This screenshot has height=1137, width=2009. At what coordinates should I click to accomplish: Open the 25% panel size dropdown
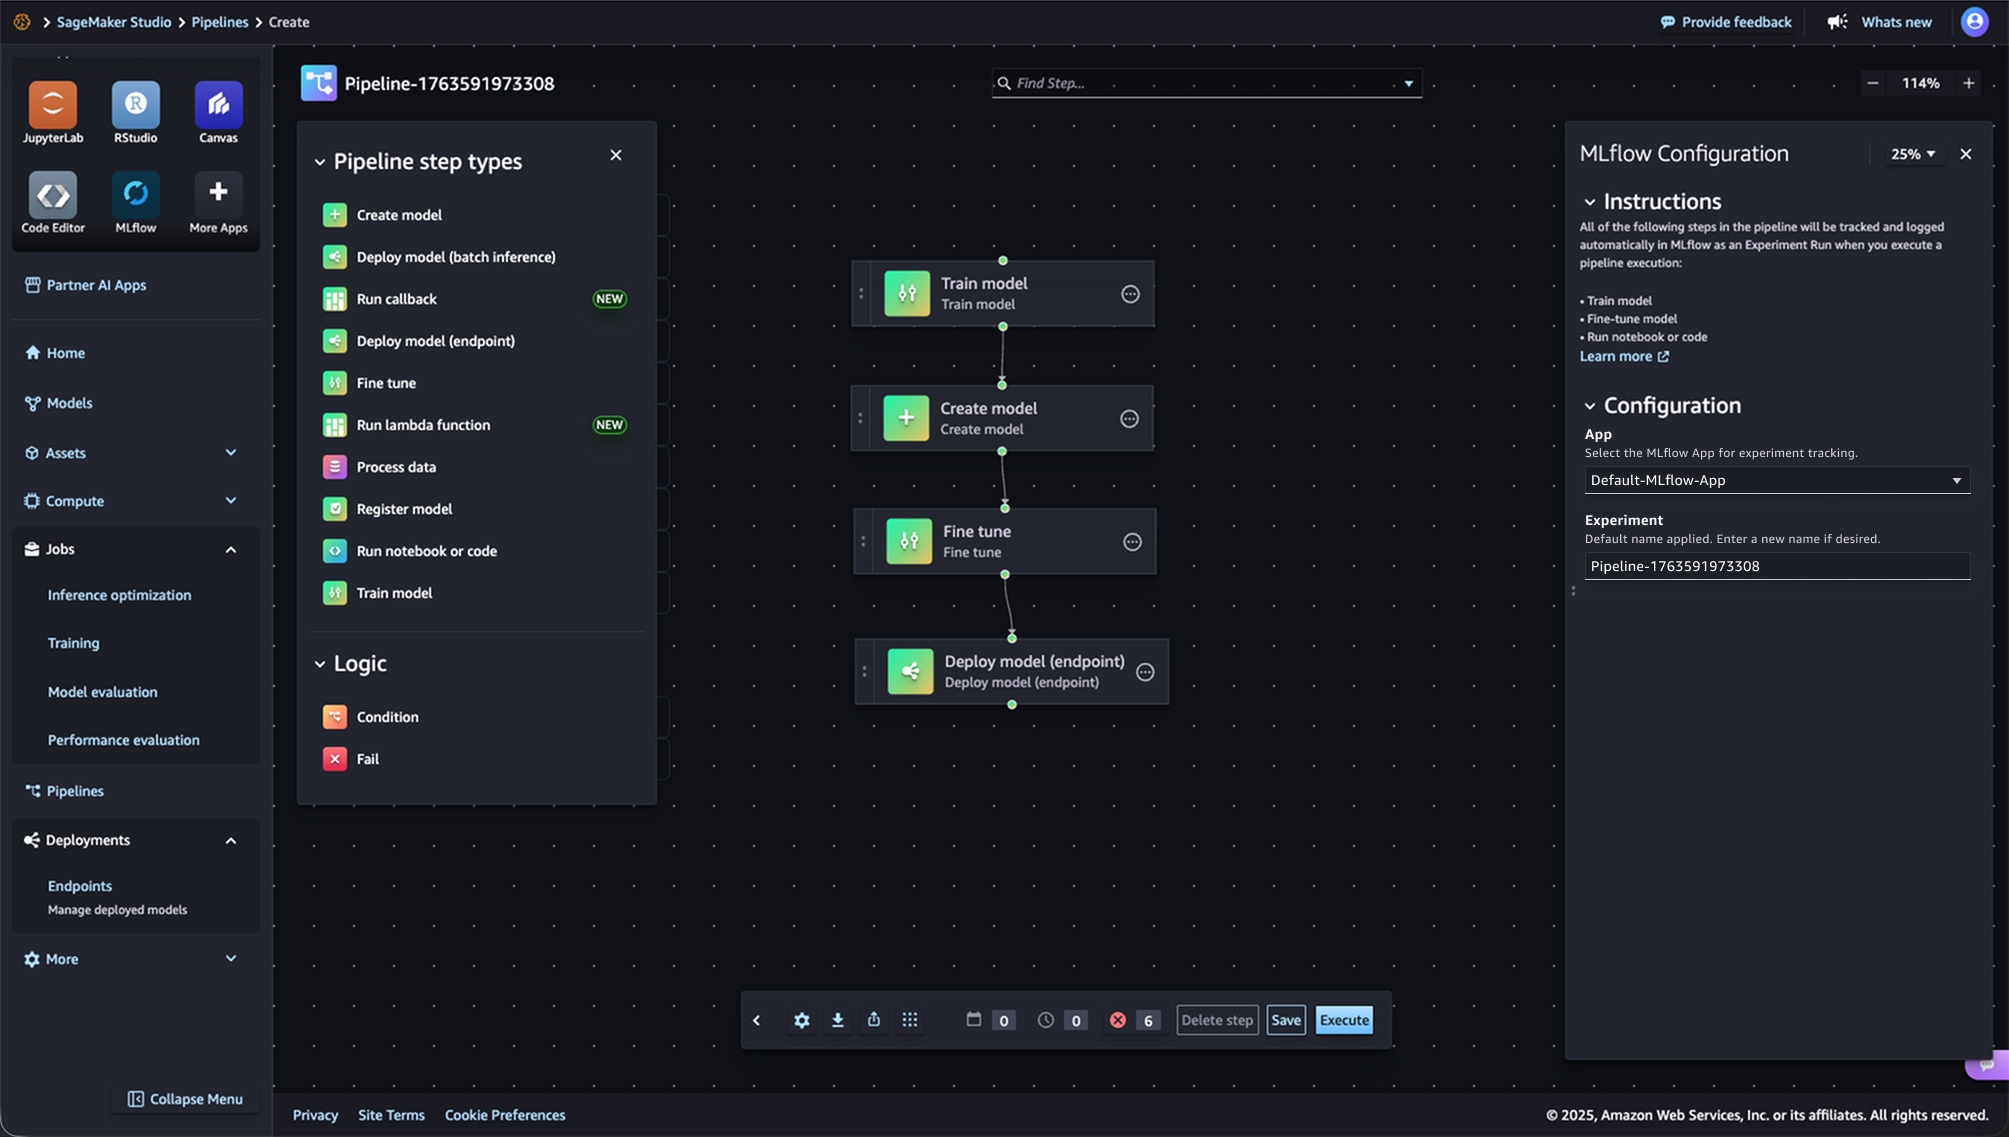tap(1912, 154)
